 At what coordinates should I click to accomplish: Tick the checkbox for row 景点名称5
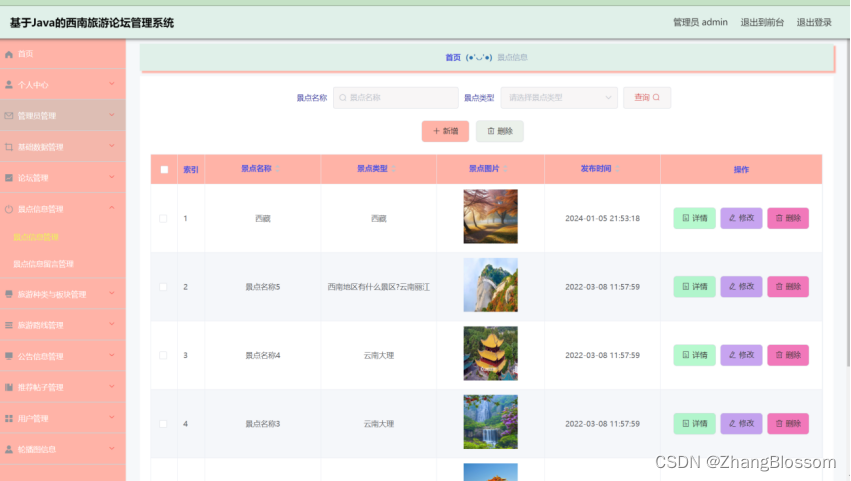point(163,287)
